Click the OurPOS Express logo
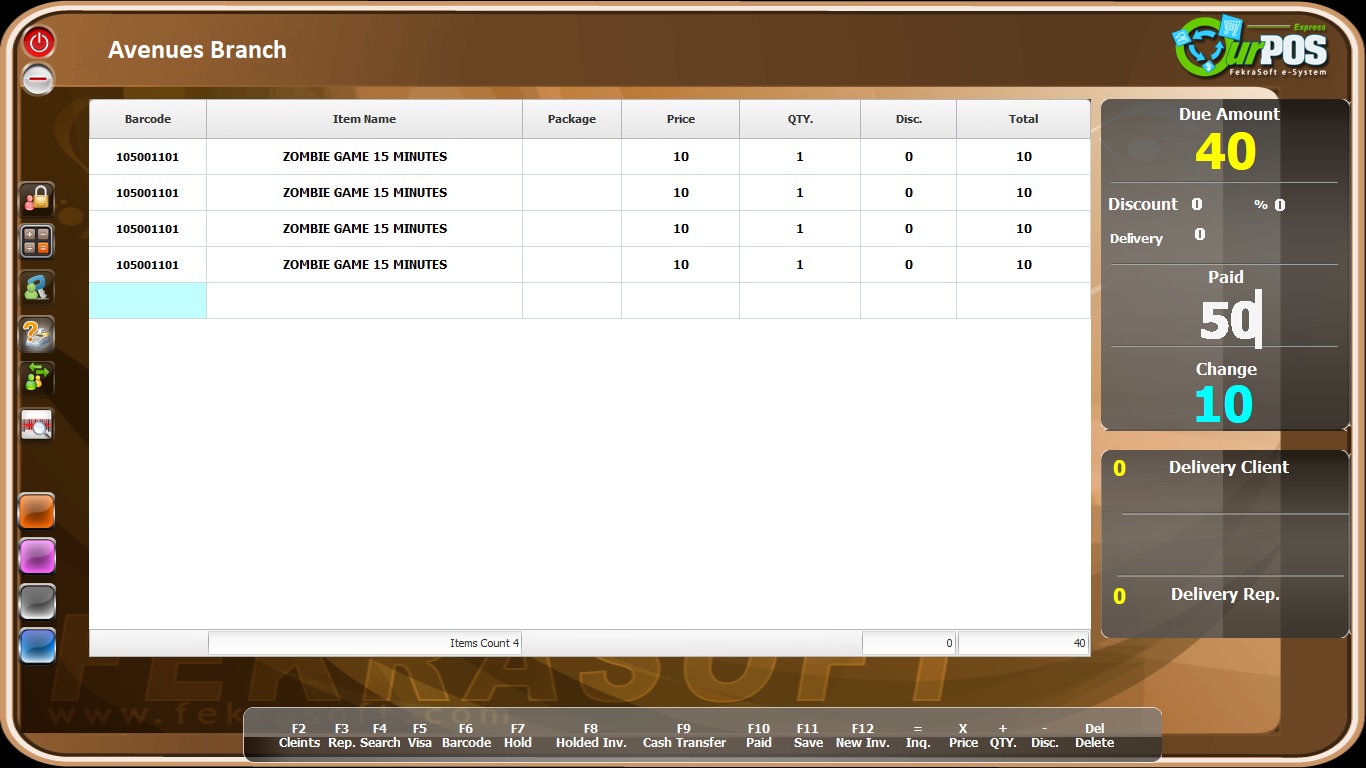The height and width of the screenshot is (768, 1366). click(x=1251, y=48)
